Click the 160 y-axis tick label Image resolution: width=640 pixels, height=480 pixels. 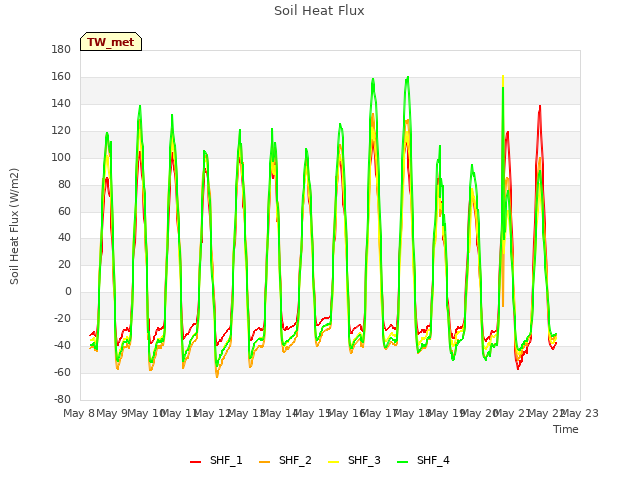pos(61,77)
